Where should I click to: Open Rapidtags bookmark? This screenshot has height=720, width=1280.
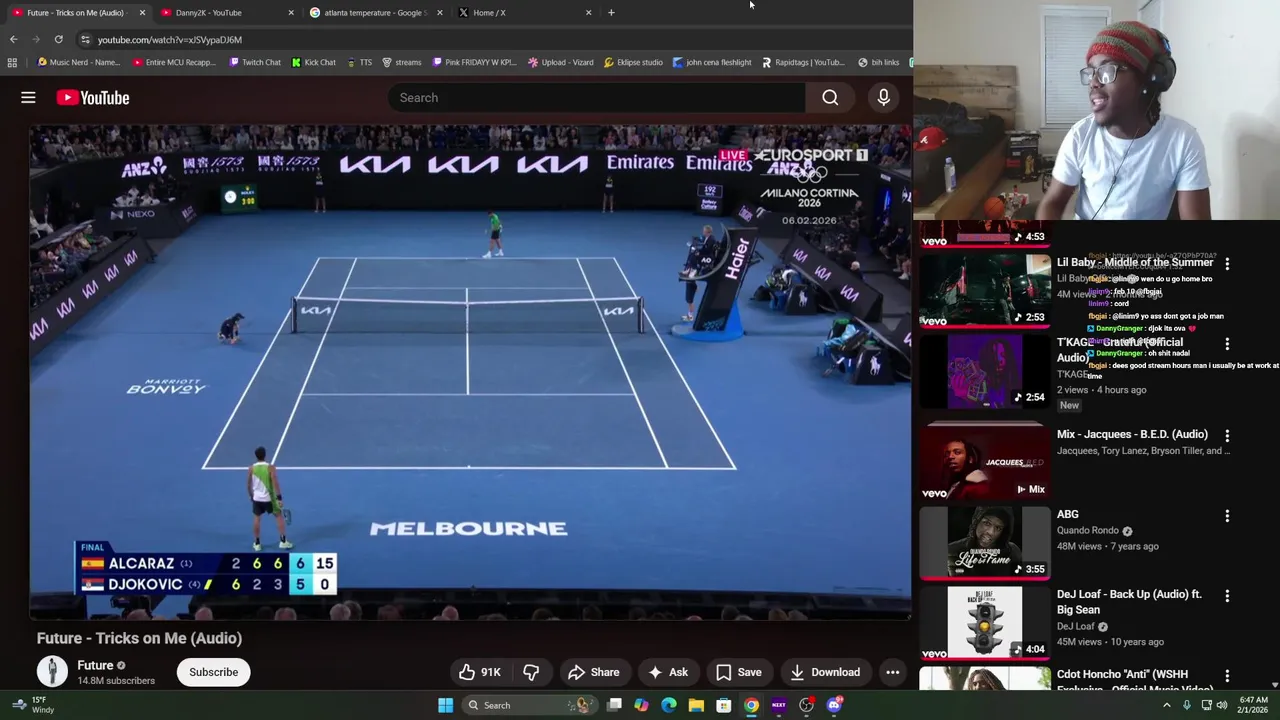click(803, 62)
